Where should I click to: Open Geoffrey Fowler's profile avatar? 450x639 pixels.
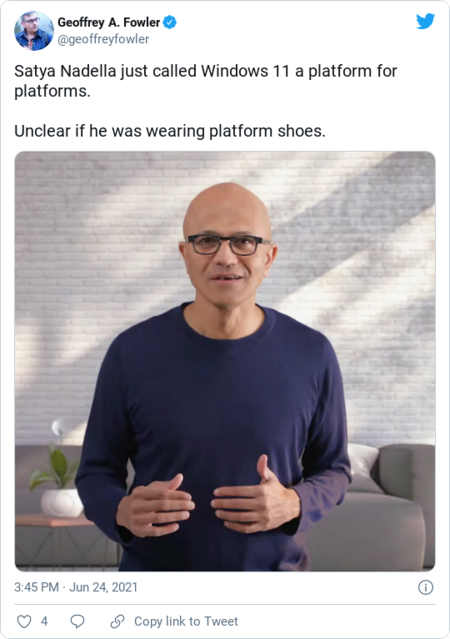(x=34, y=31)
